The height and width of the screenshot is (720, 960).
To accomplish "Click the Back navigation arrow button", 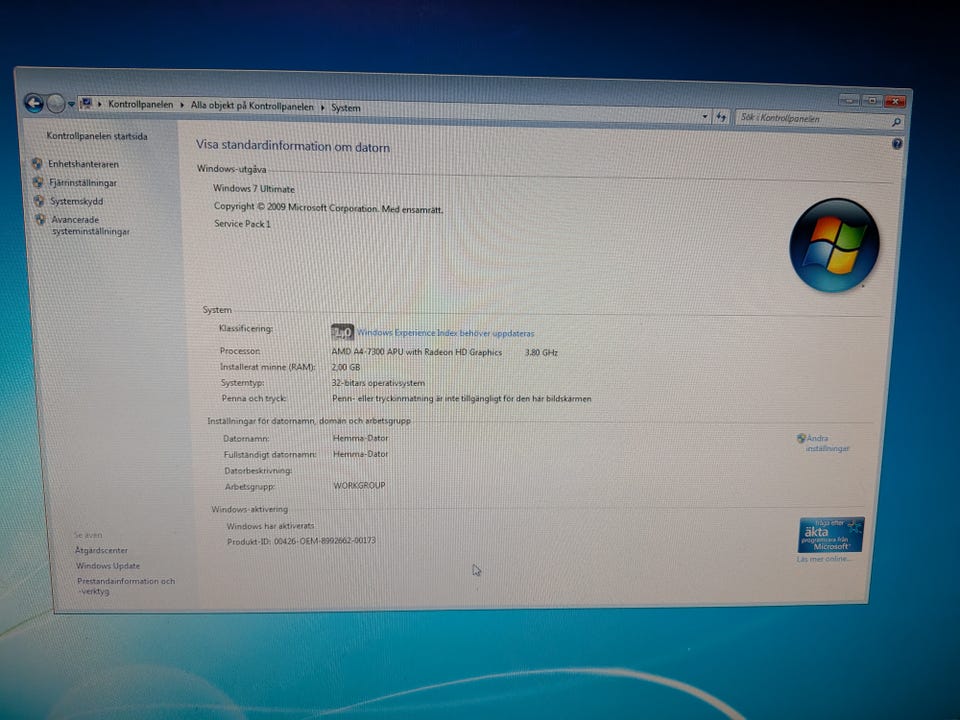I will click(x=34, y=103).
